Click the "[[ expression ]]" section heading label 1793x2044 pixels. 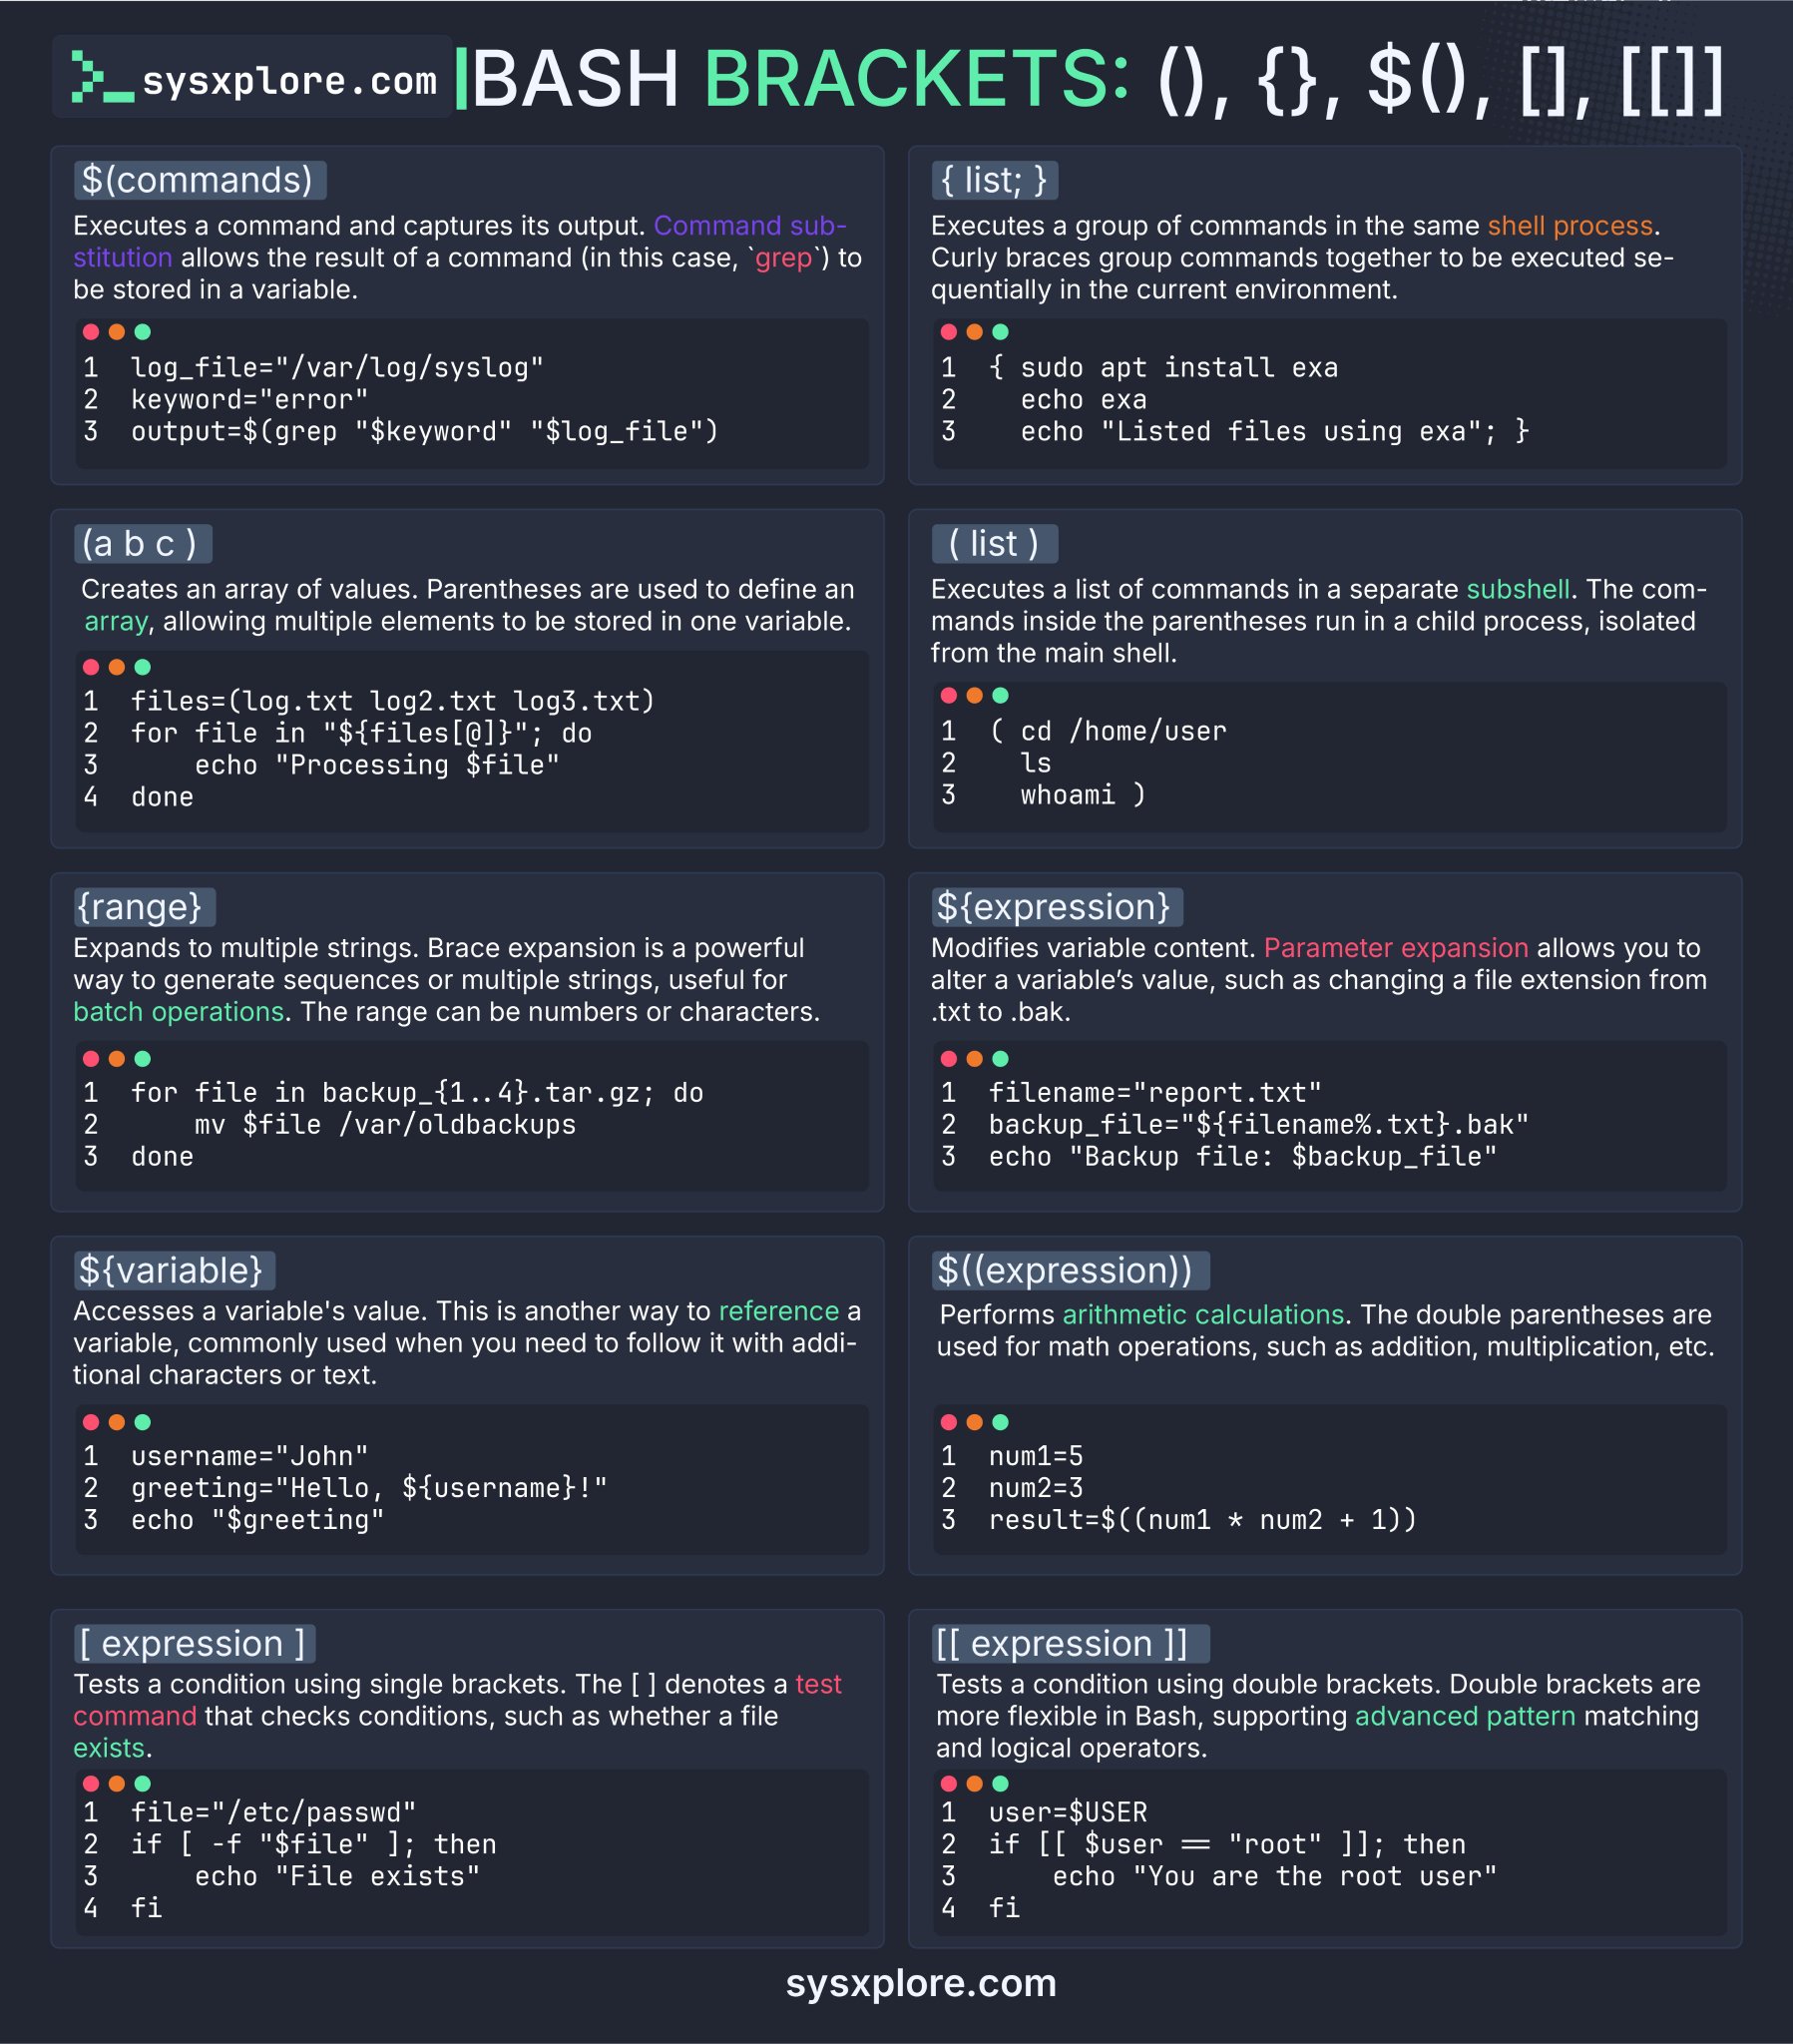(x=1063, y=1643)
